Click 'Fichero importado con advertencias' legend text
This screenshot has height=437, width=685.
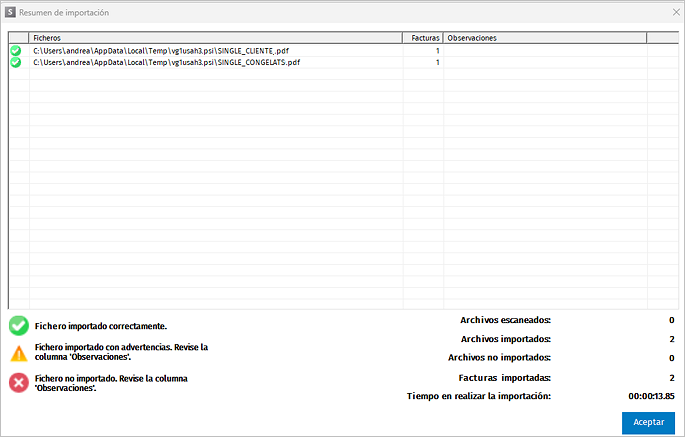coord(121,352)
